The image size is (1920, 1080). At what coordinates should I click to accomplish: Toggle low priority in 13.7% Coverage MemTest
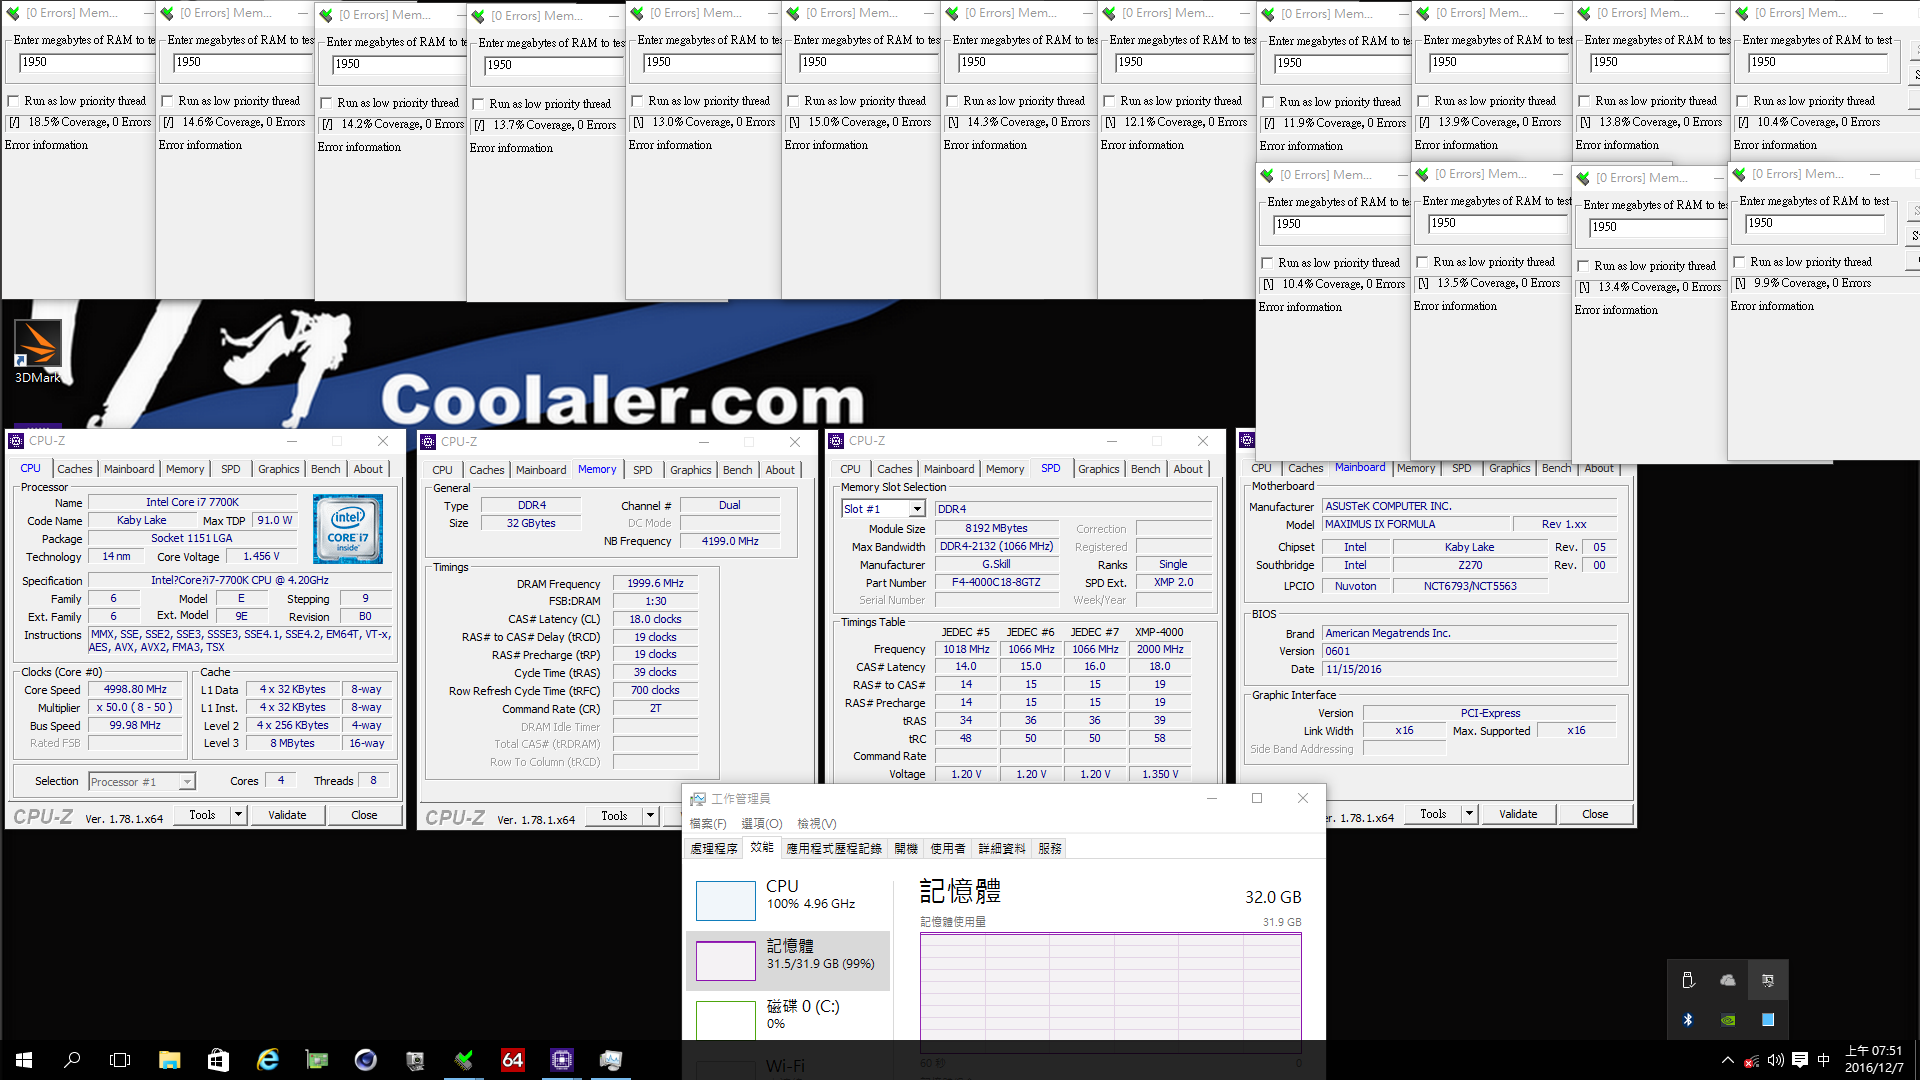click(x=478, y=104)
